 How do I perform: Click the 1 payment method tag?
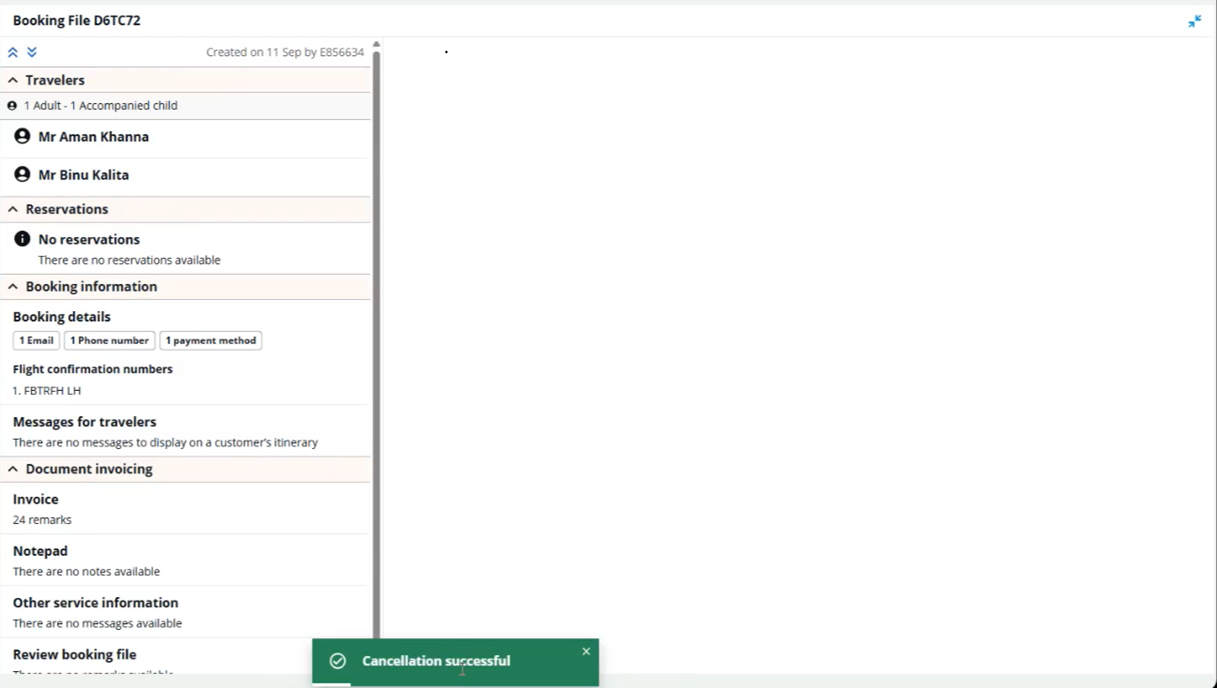[x=210, y=341]
